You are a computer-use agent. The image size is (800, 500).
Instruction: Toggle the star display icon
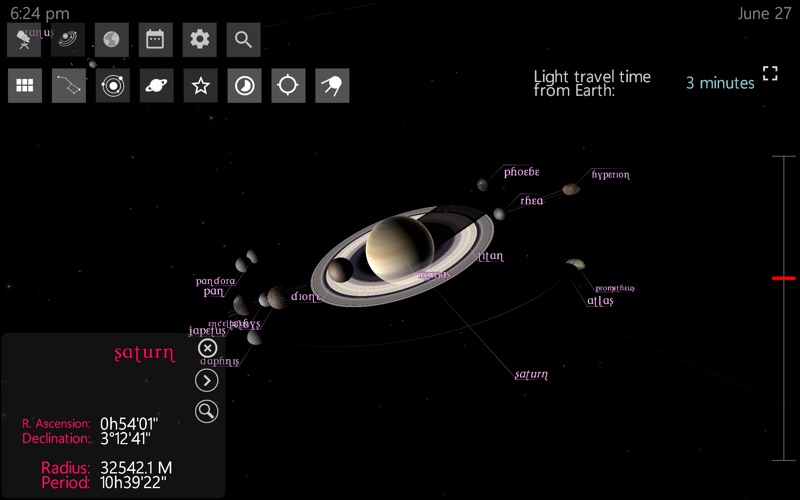point(201,86)
